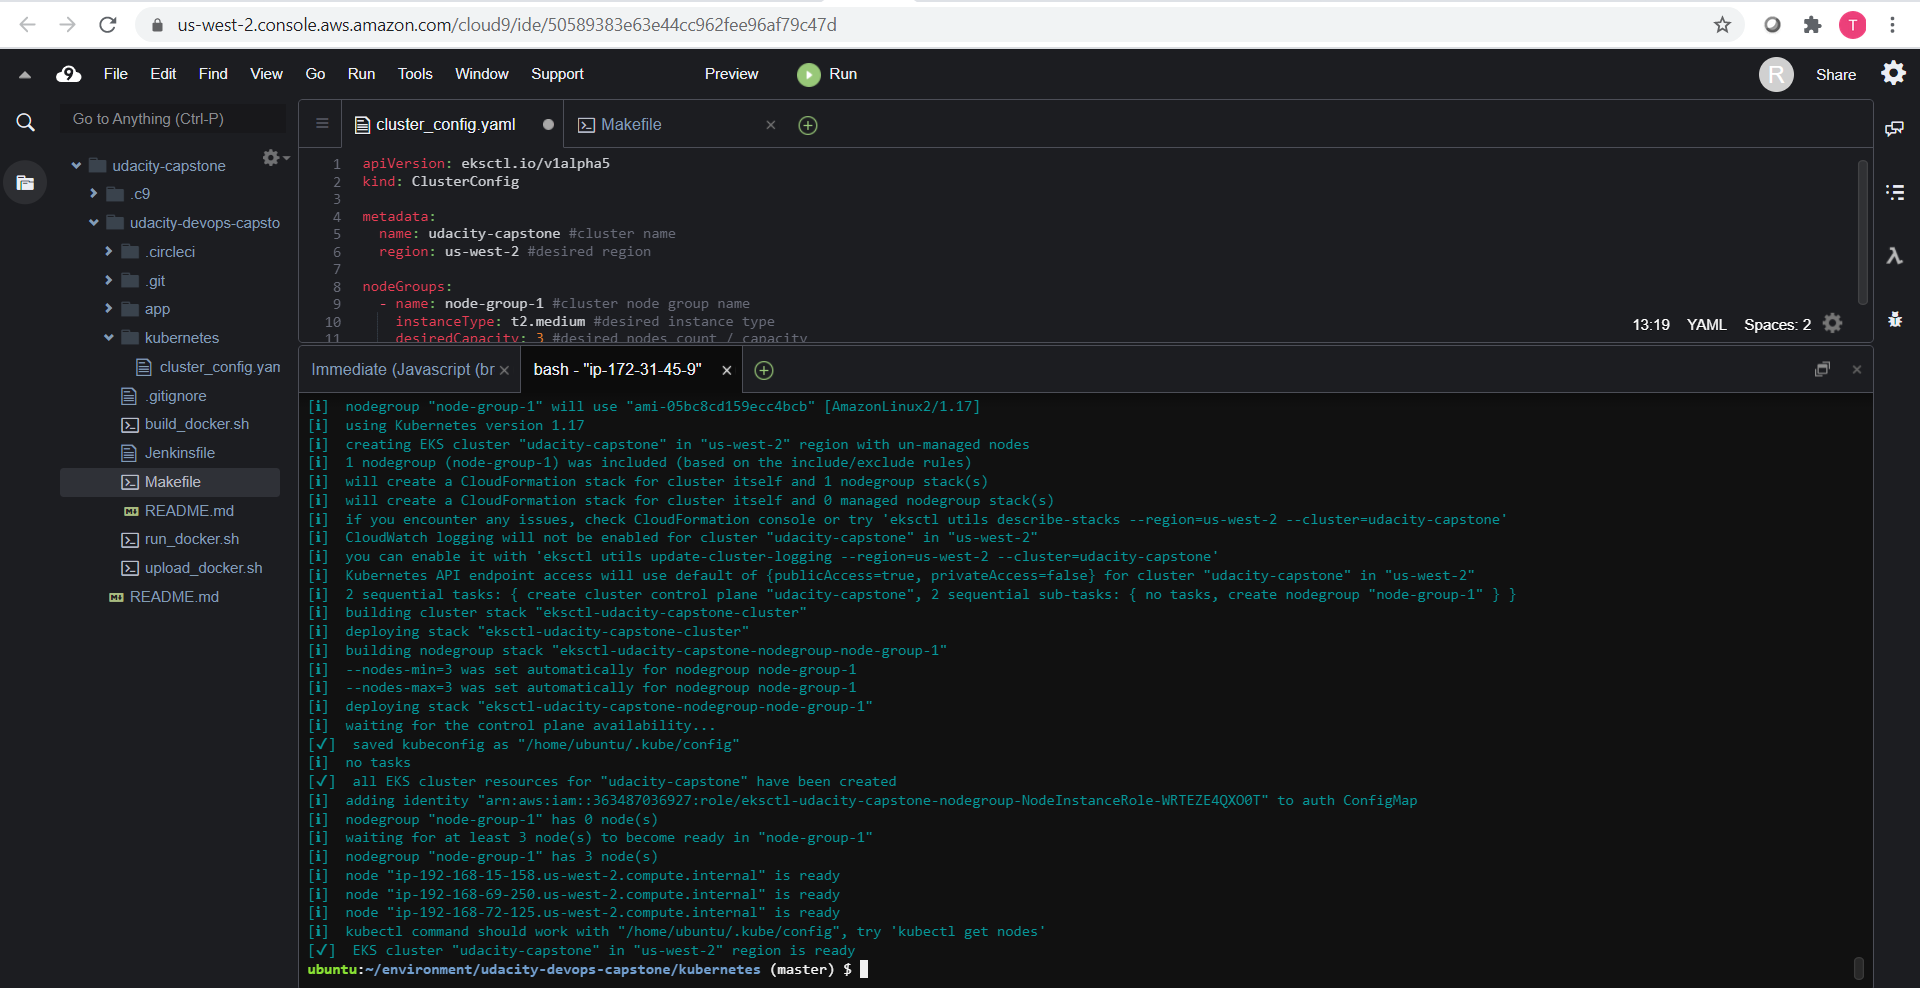Open file tree settings gear
Viewport: 1920px width, 988px height.
pyautogui.click(x=271, y=158)
